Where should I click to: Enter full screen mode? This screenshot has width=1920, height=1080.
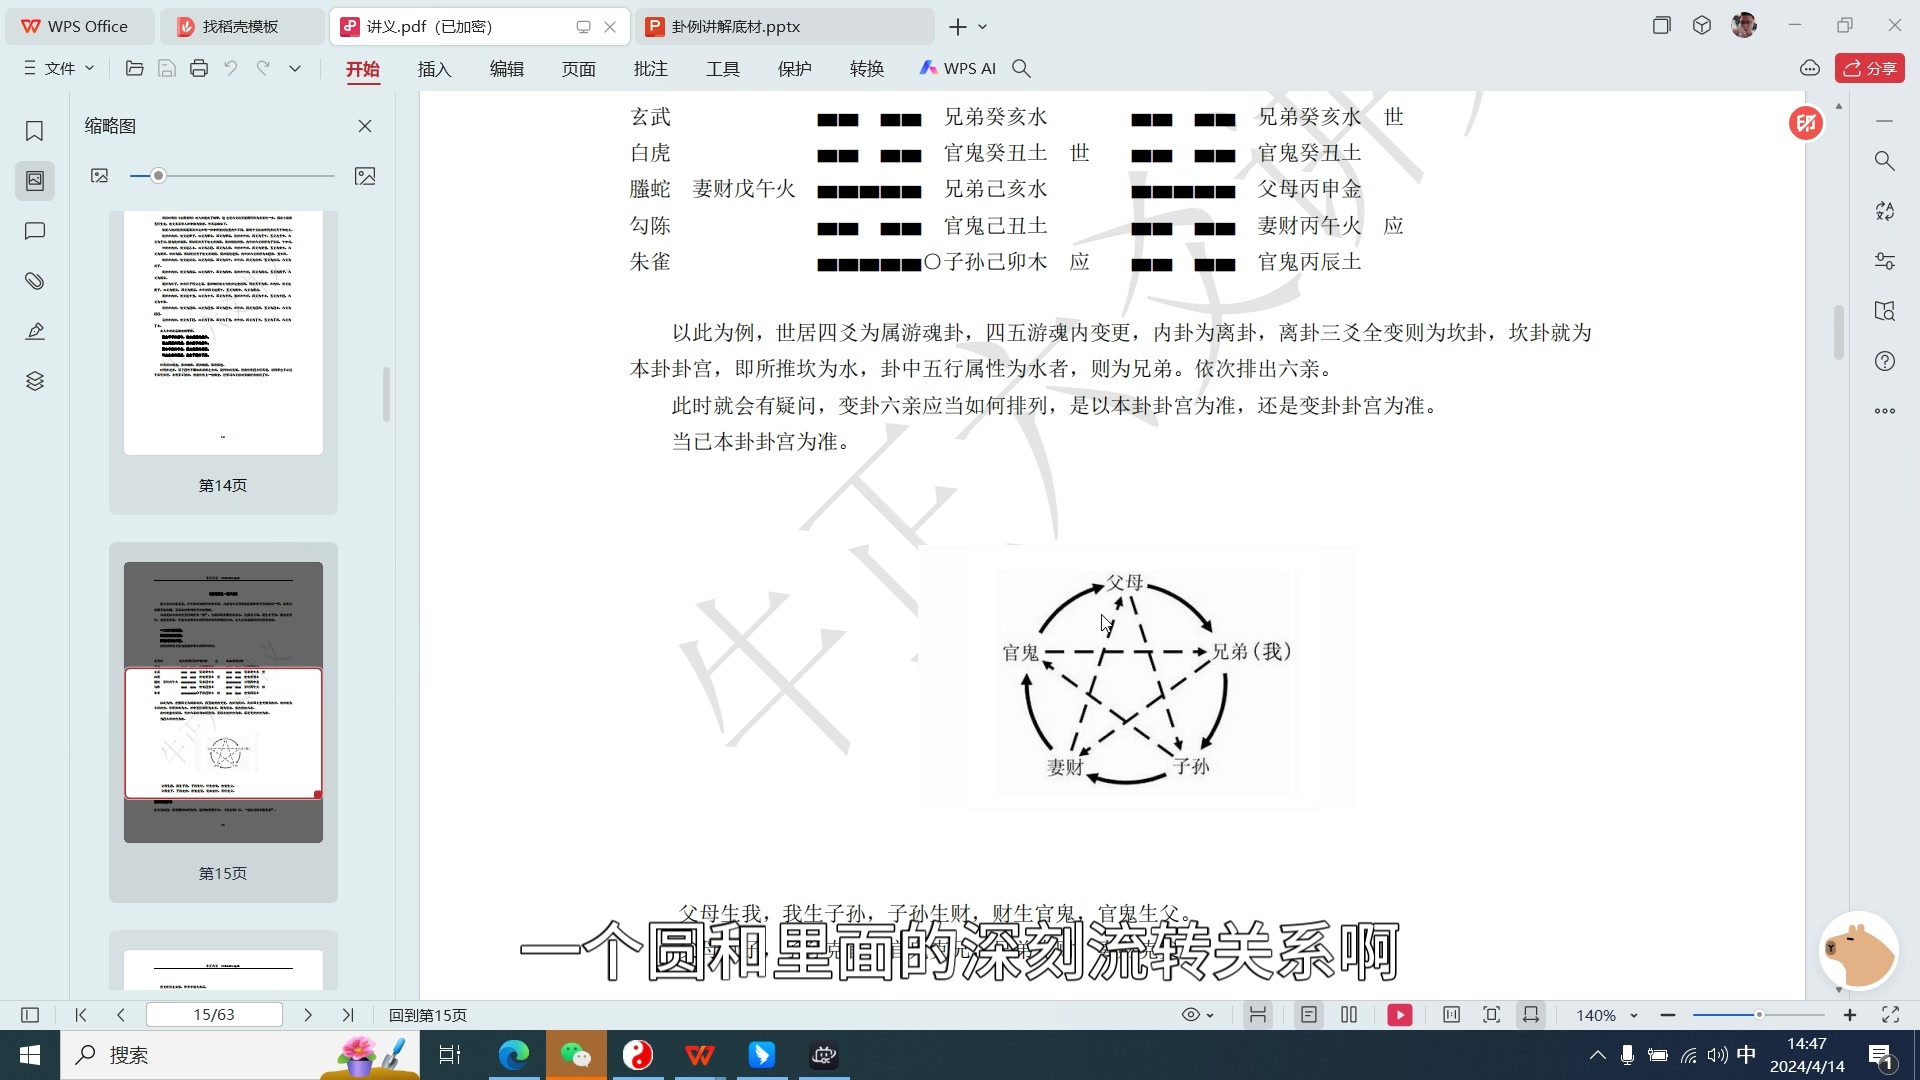click(x=1890, y=1015)
